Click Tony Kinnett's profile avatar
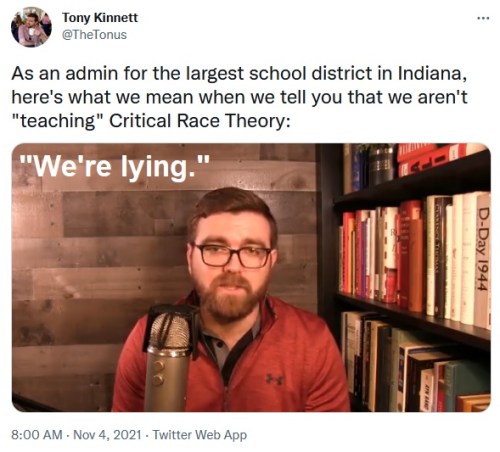The height and width of the screenshot is (452, 500). 31,27
